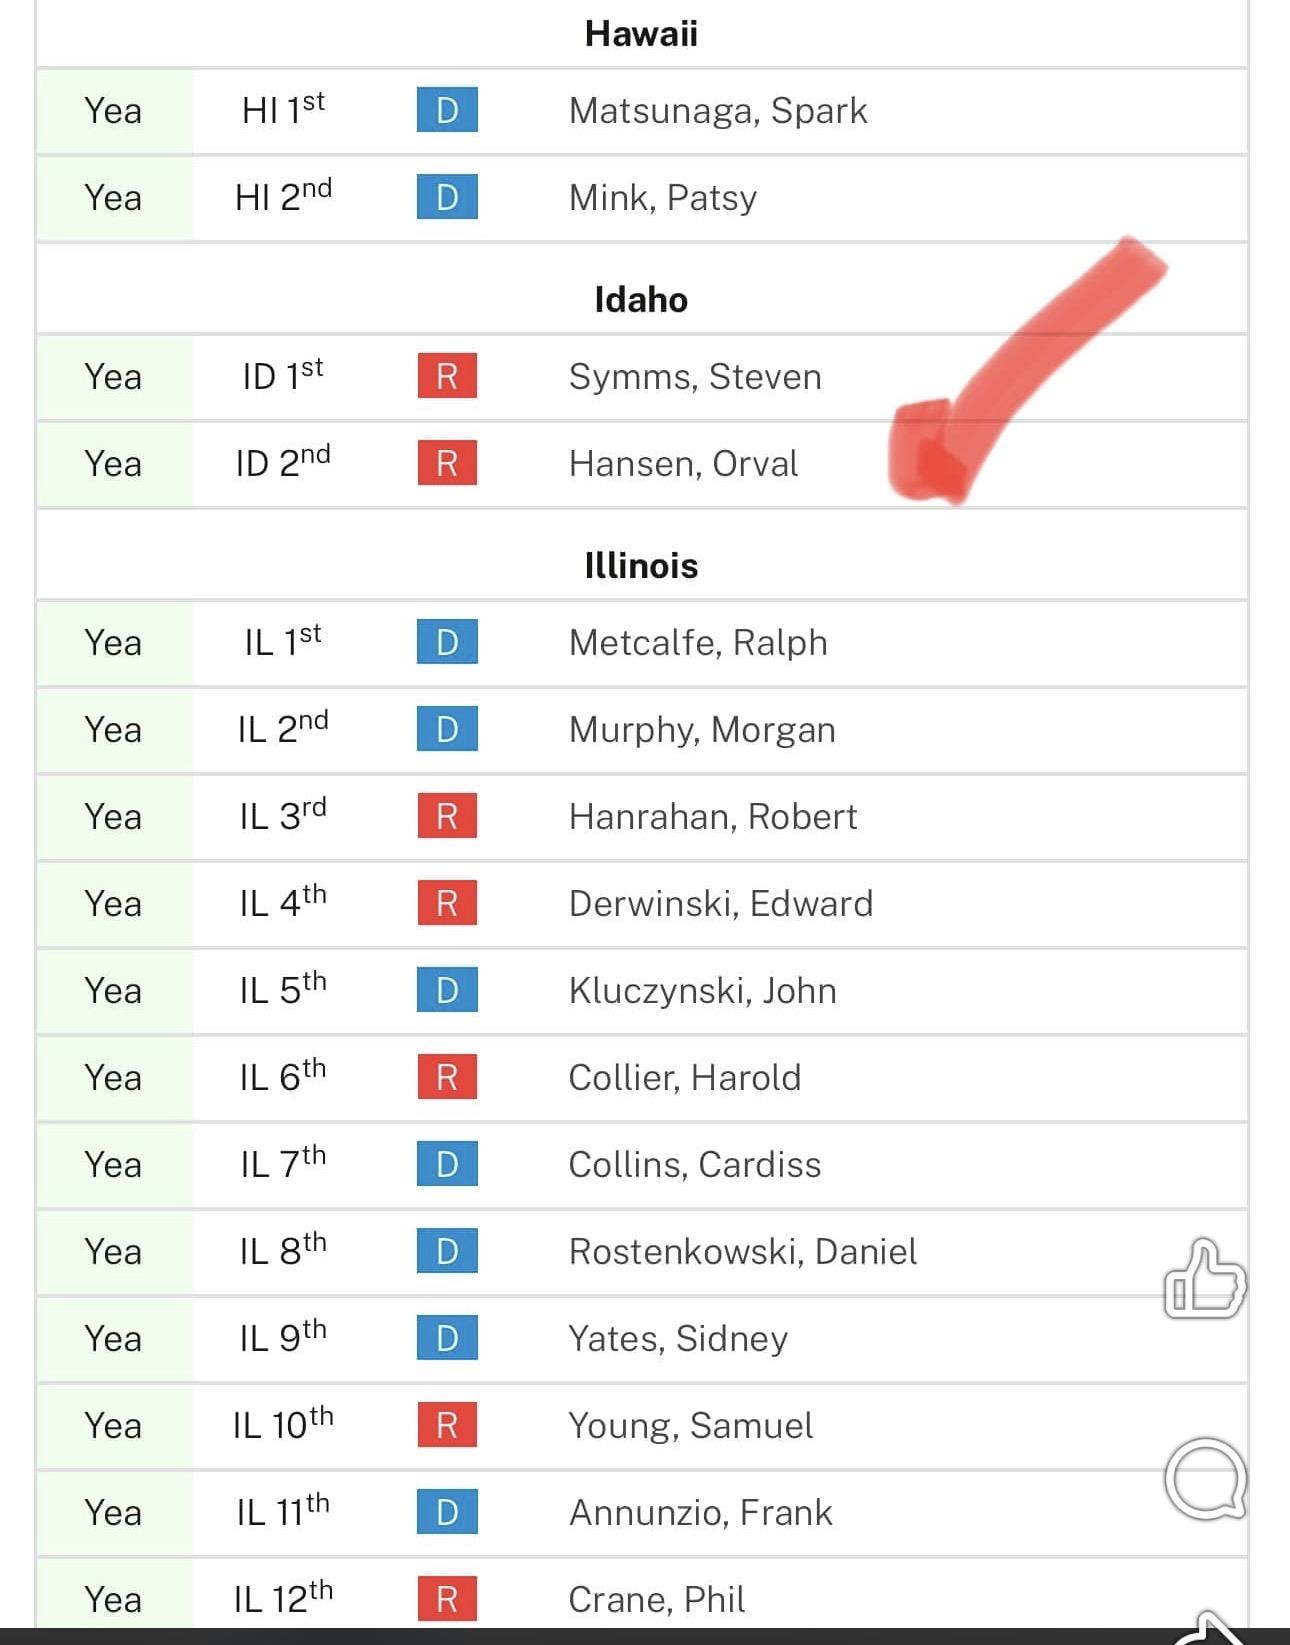Image resolution: width=1290 pixels, height=1645 pixels.
Task: Click the R party badge for Symms
Action: click(447, 376)
